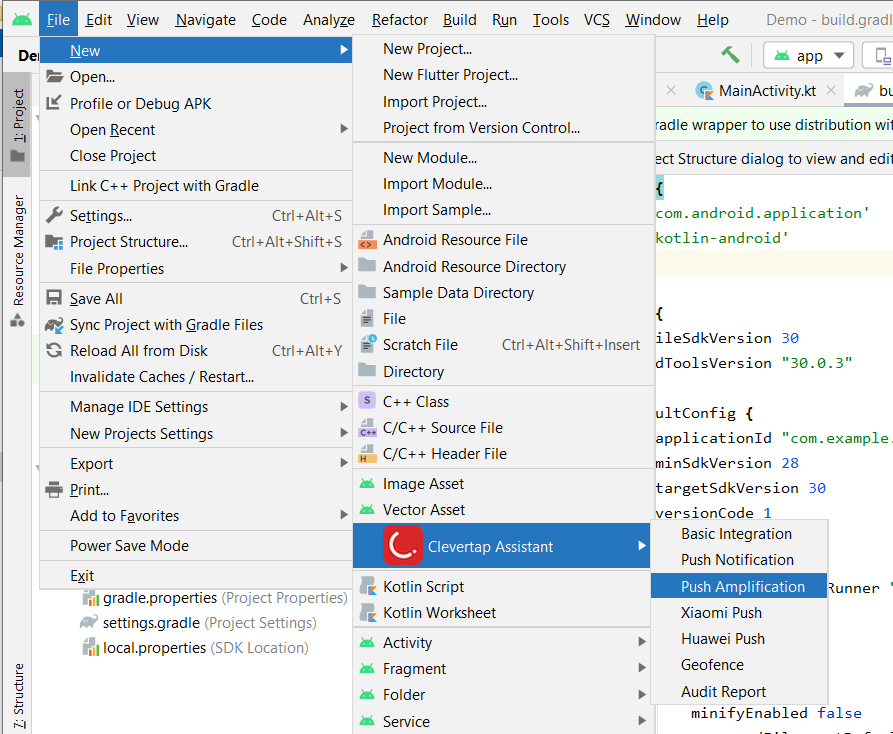This screenshot has width=893, height=734.
Task: Expand the New Projects Settings submenu
Action: 343,433
